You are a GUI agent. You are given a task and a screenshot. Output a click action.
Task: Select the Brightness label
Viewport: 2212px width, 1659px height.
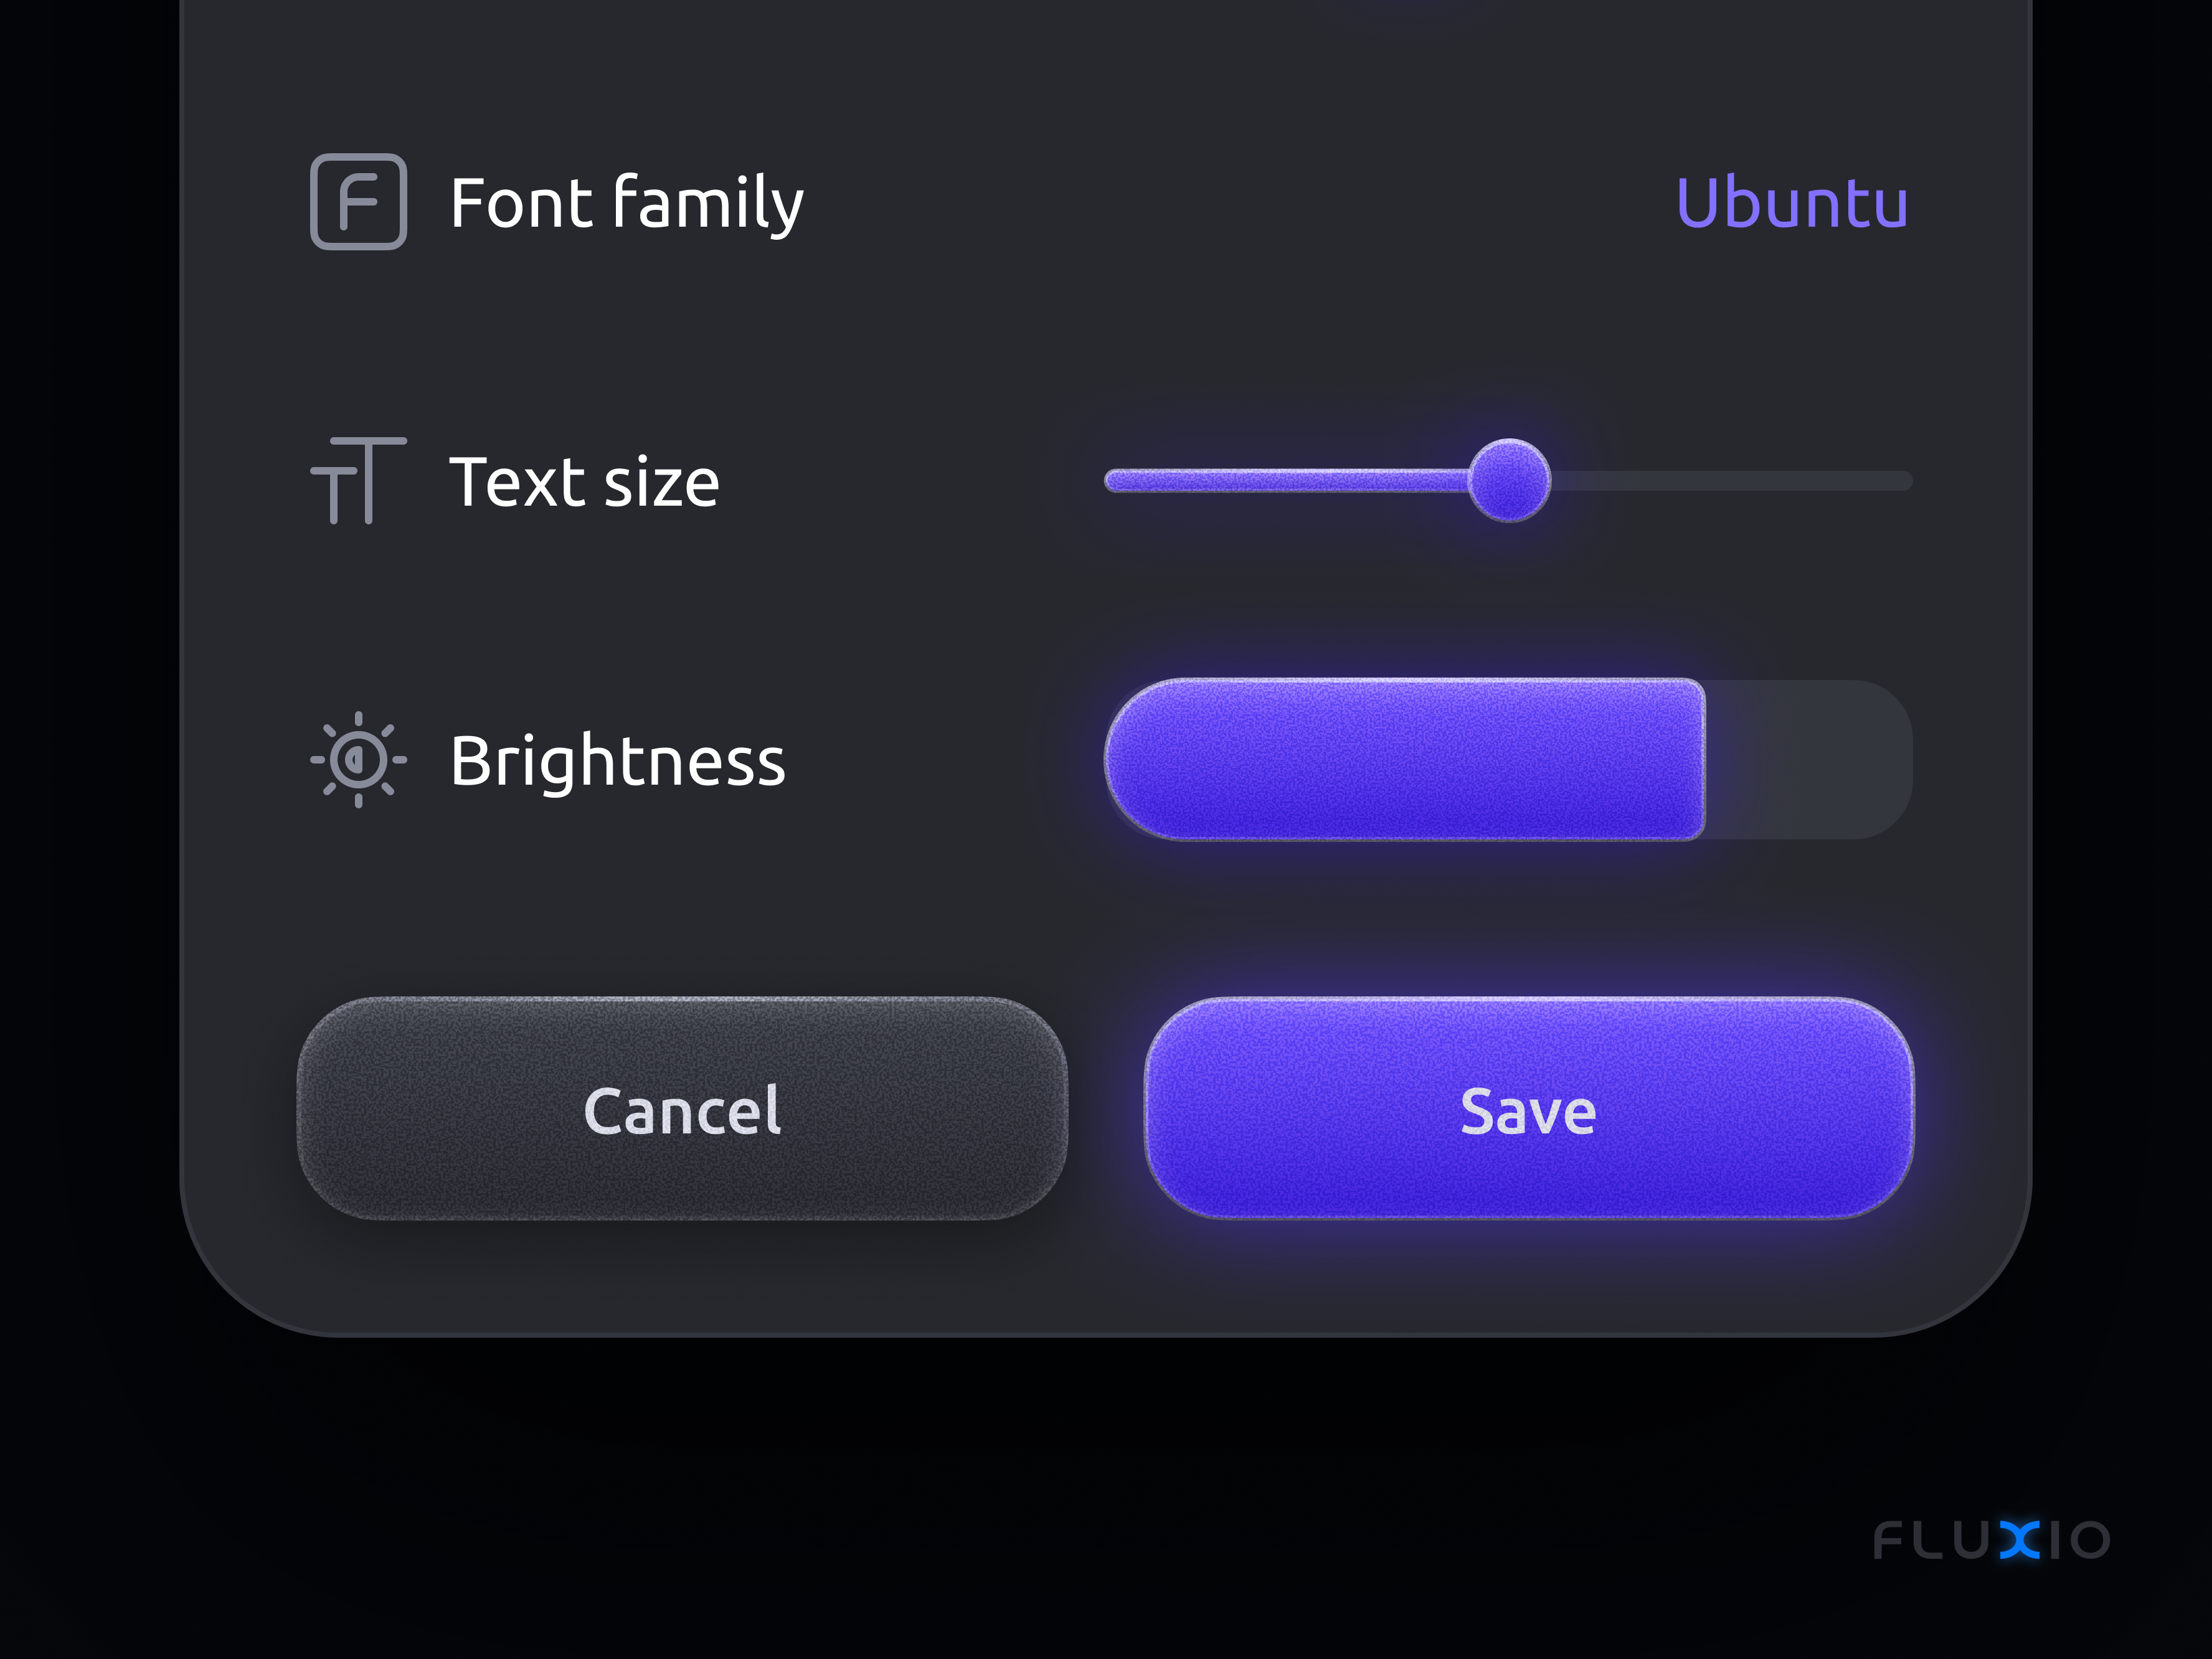click(618, 762)
